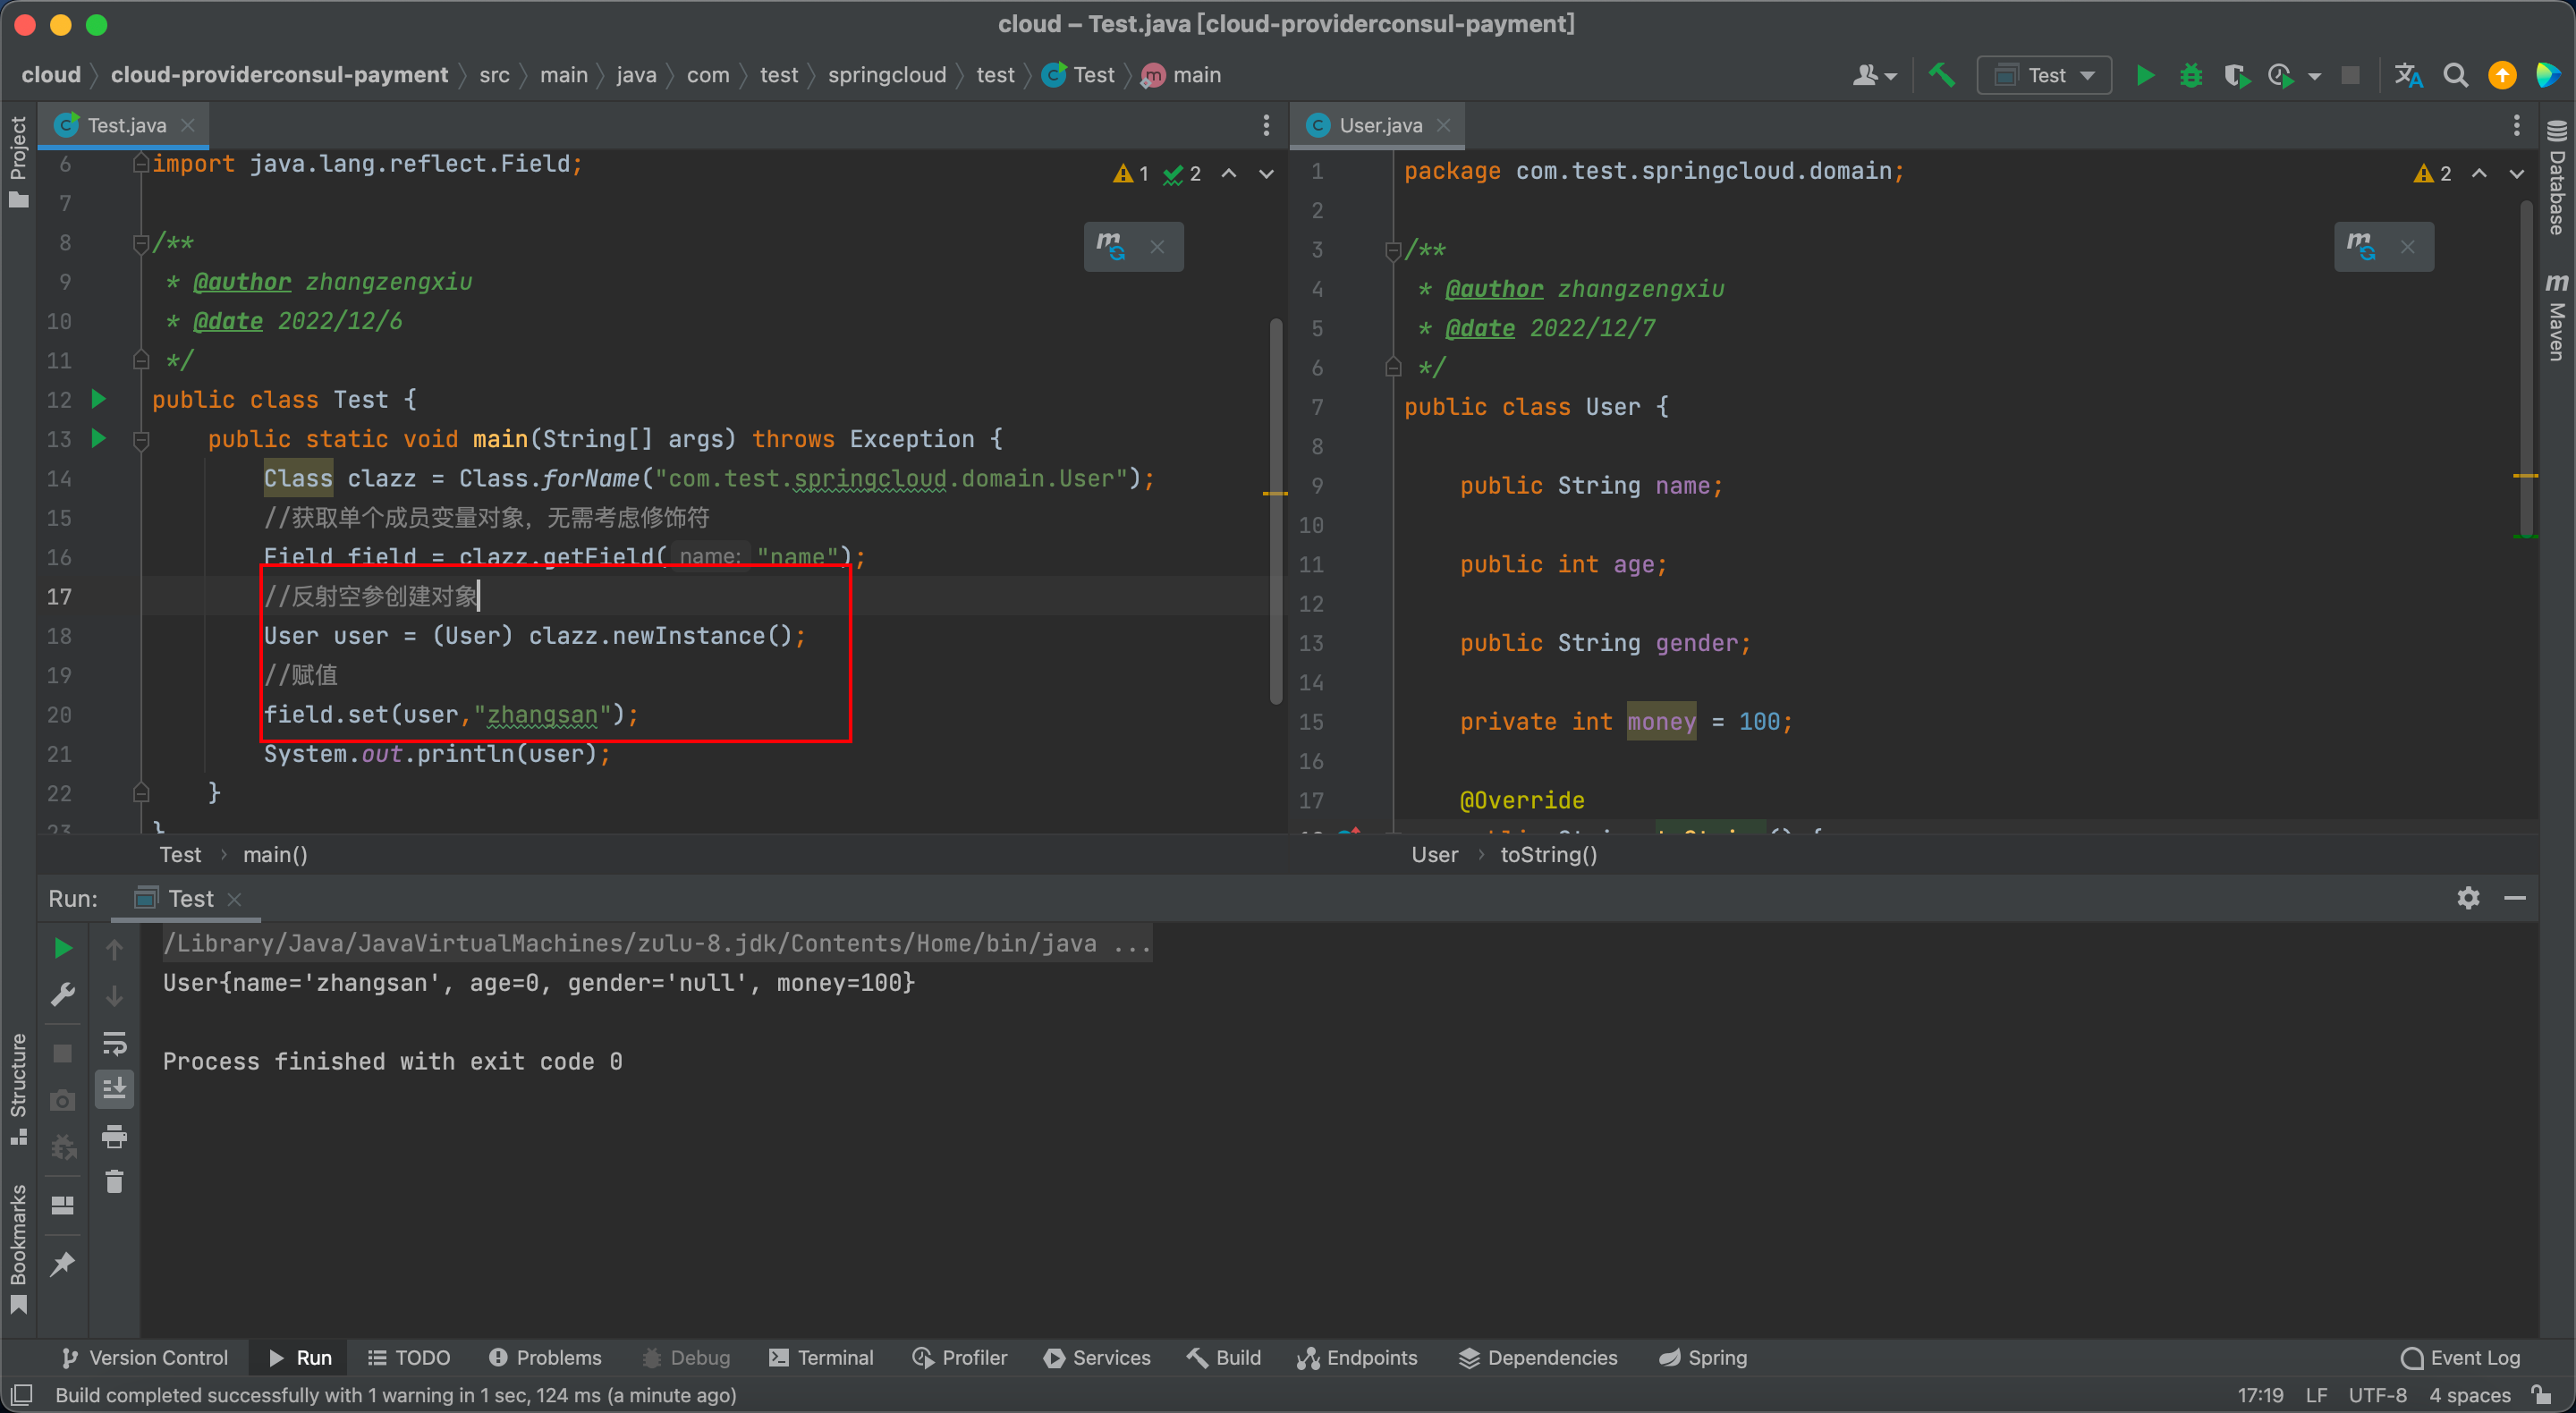
Task: Open the Translate plugin icon
Action: click(x=2408, y=75)
